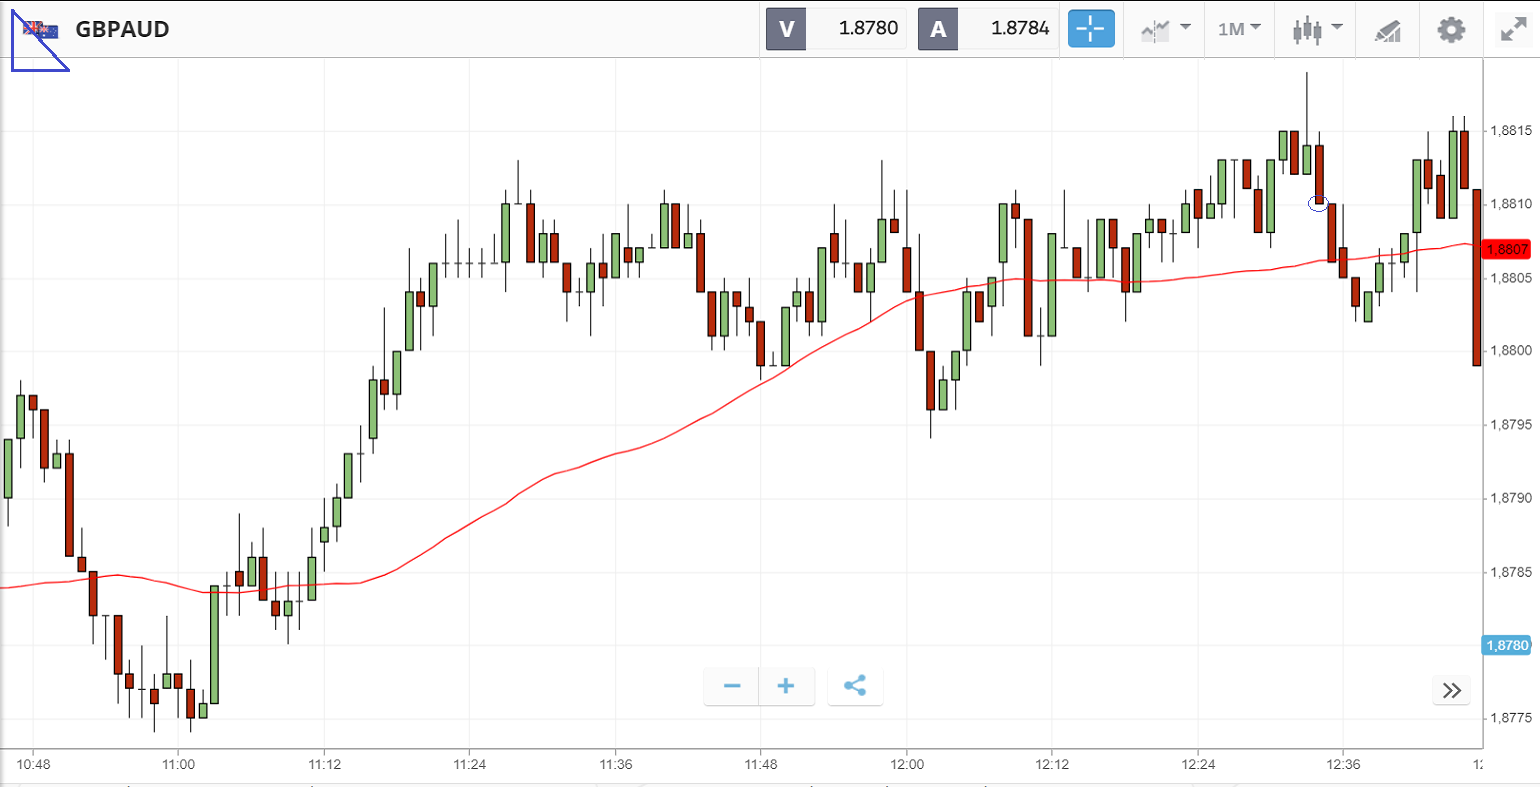The width and height of the screenshot is (1540, 787).
Task: Click the 1,8810 price axis label
Action: (1510, 204)
